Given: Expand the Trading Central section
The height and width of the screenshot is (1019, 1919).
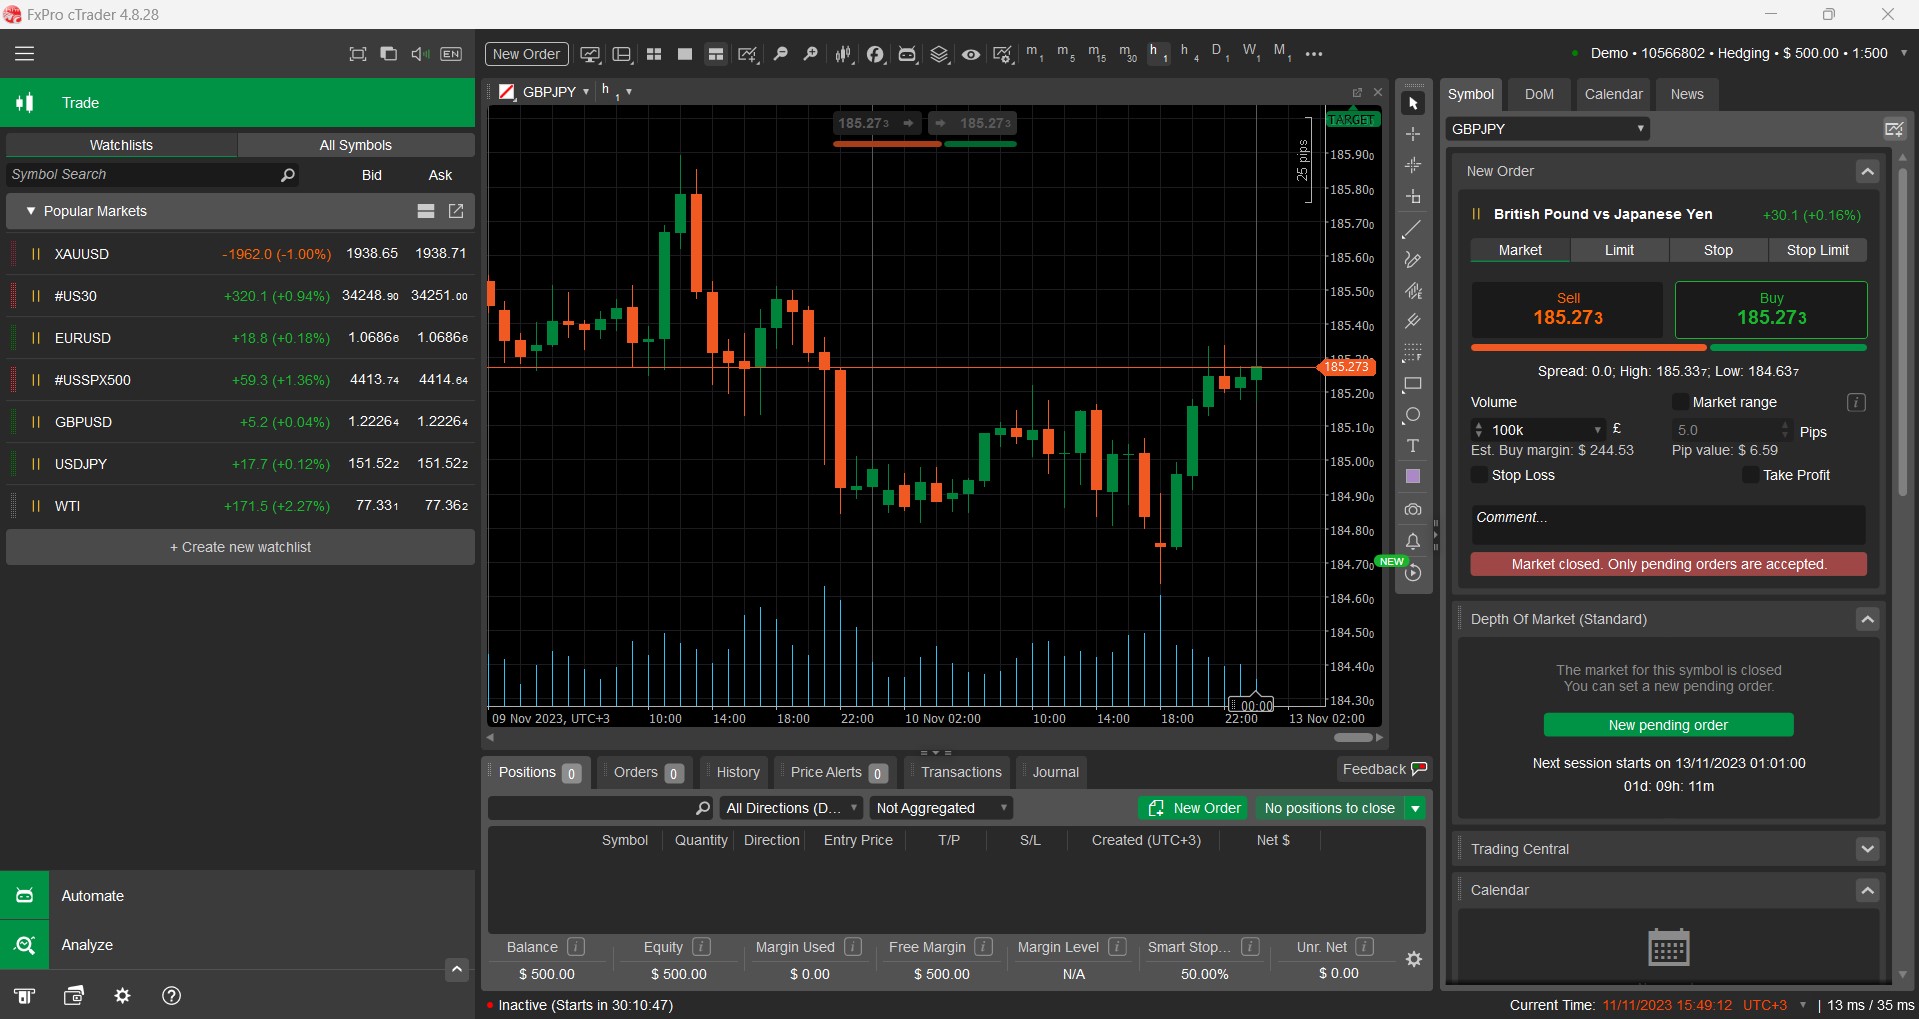Looking at the screenshot, I should tap(1866, 848).
